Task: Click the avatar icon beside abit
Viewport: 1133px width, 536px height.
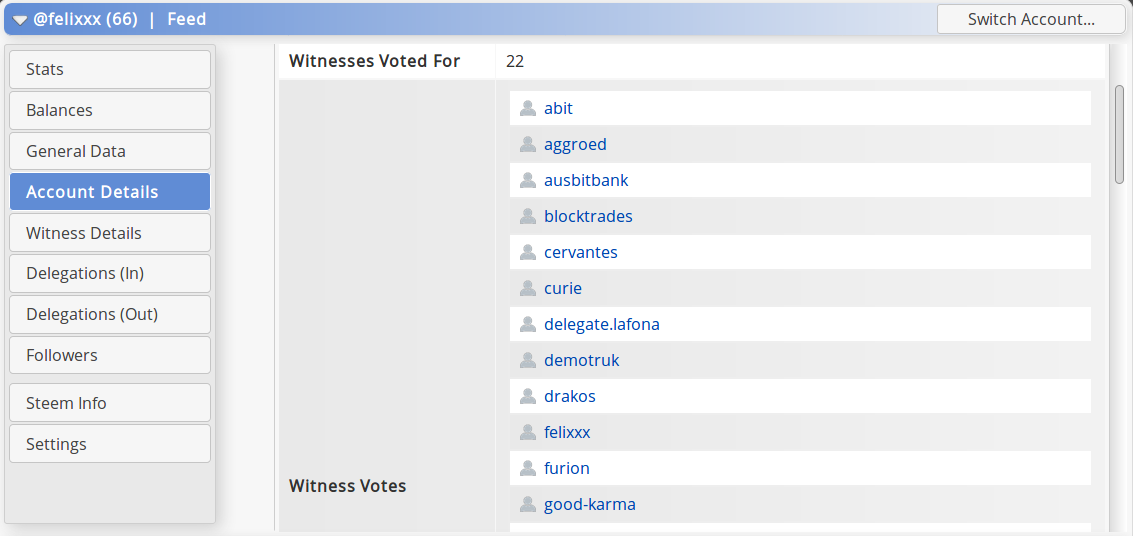Action: pos(527,108)
